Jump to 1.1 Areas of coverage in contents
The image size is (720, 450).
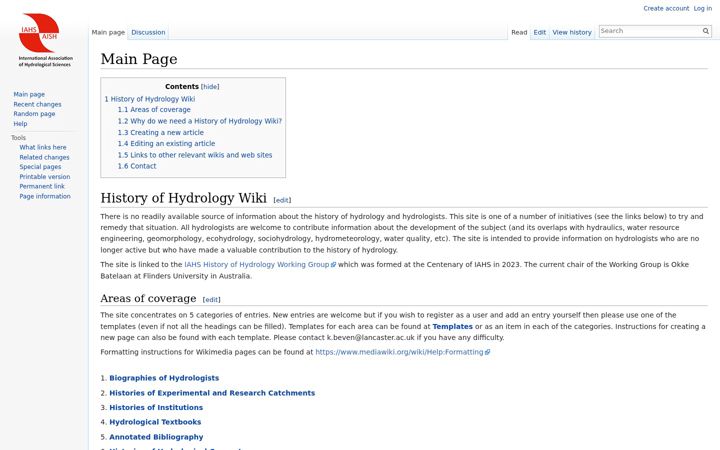coord(154,110)
